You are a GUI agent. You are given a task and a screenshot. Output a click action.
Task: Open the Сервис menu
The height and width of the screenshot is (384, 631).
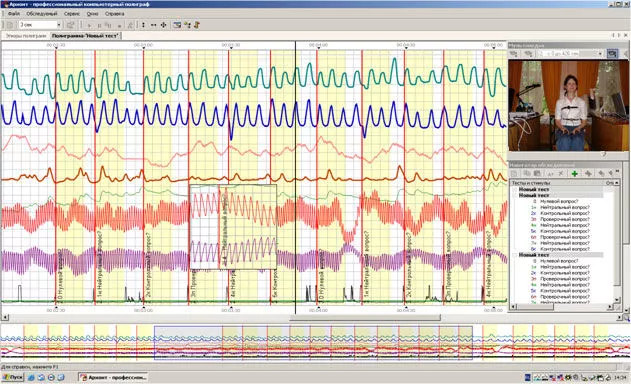coord(72,14)
